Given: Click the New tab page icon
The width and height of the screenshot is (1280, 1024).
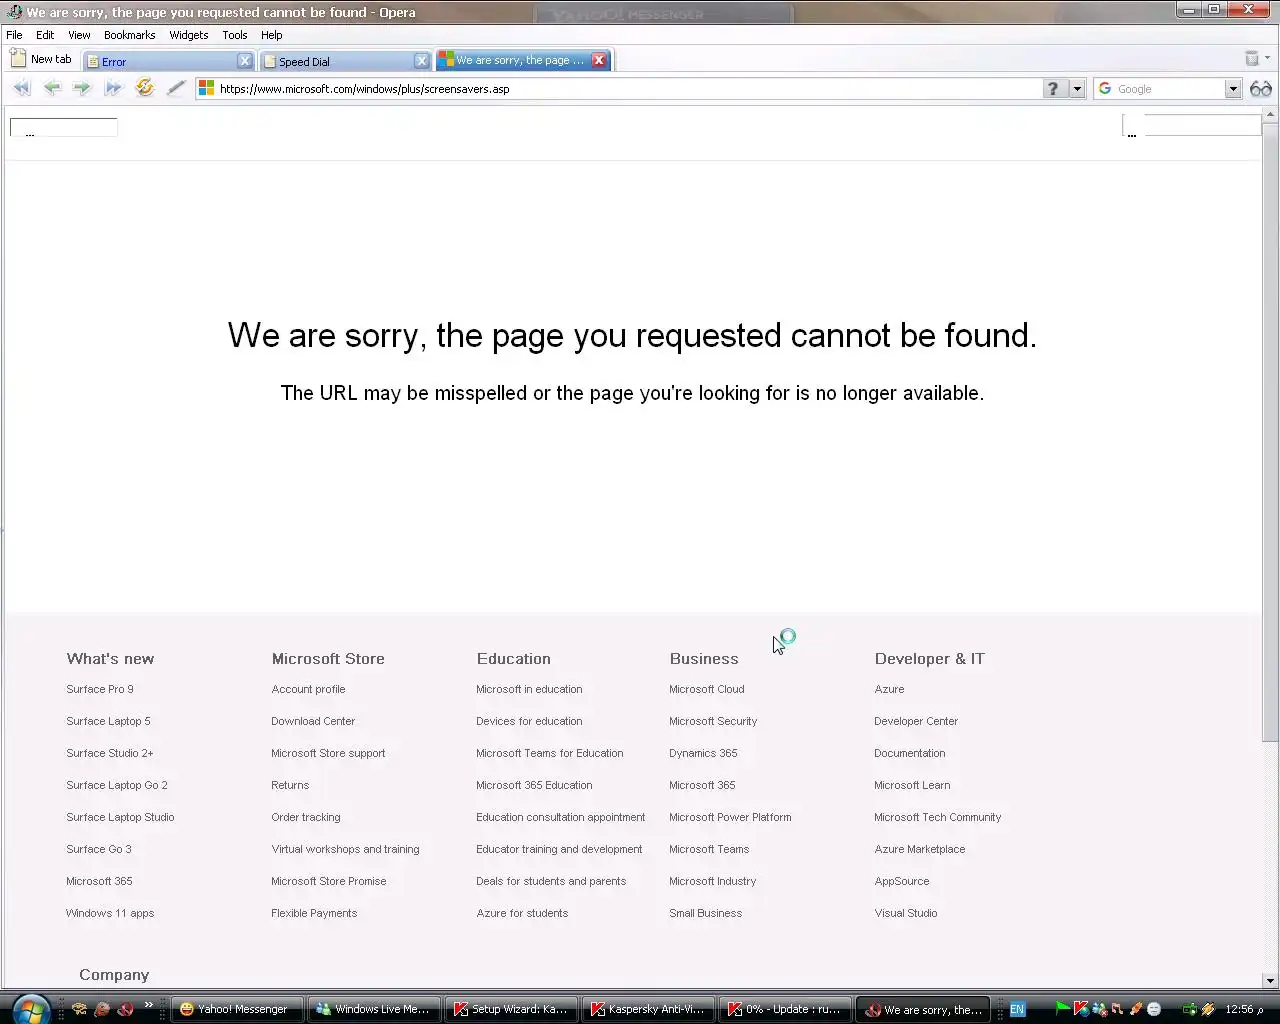Looking at the screenshot, I should click(18, 59).
